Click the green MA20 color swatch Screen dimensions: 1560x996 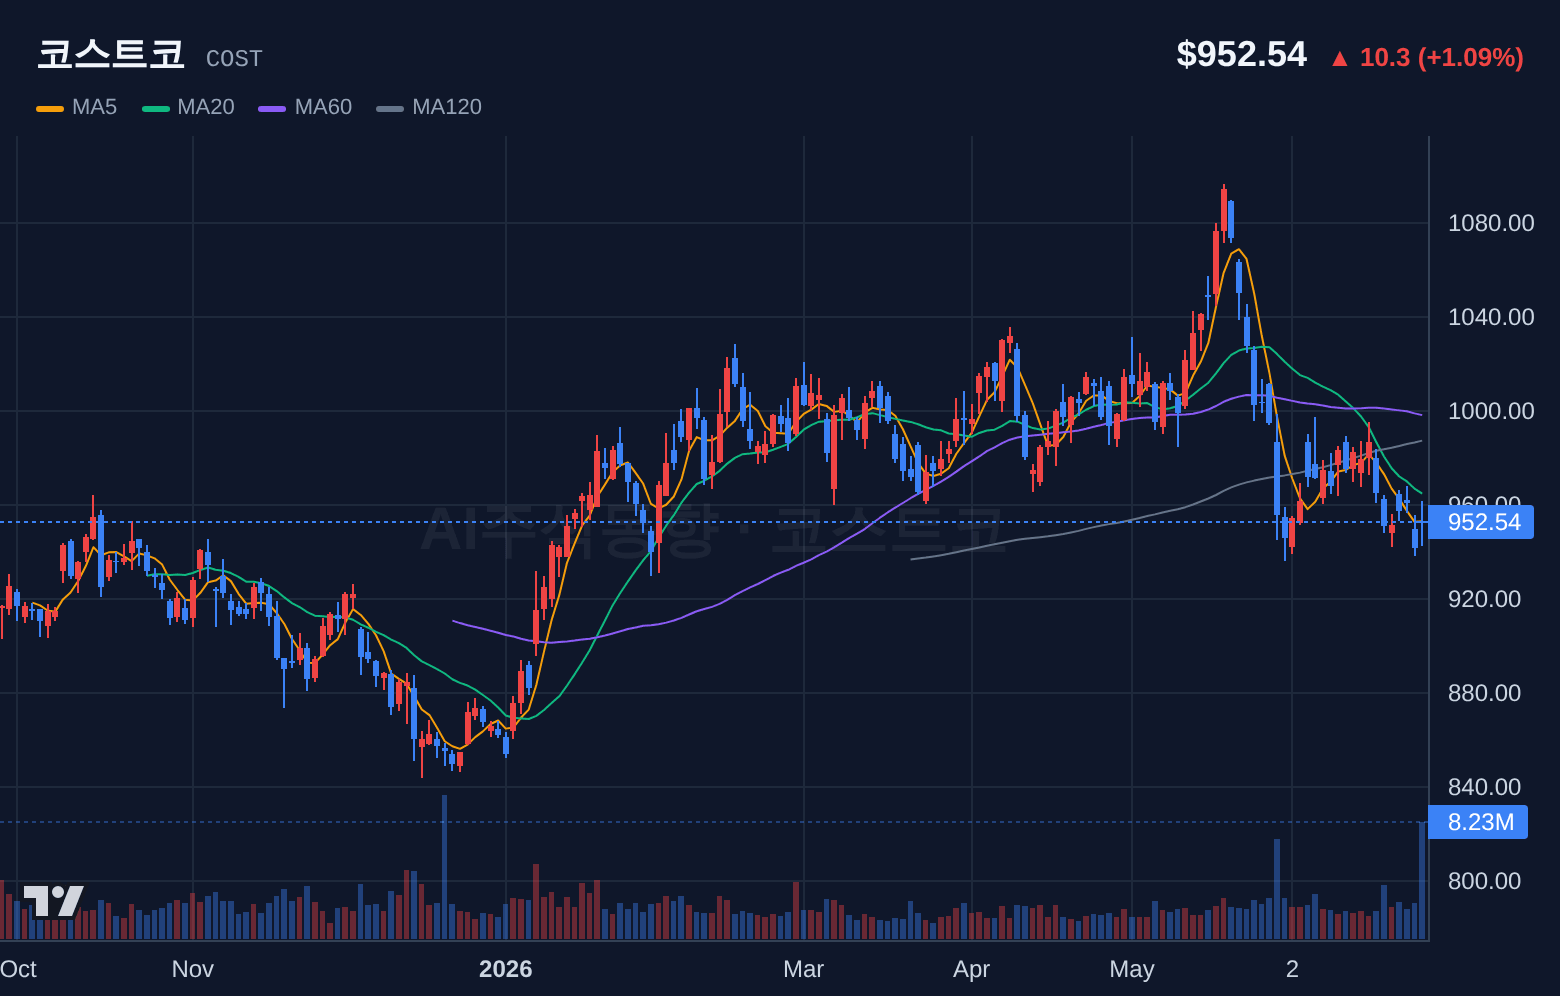point(156,108)
